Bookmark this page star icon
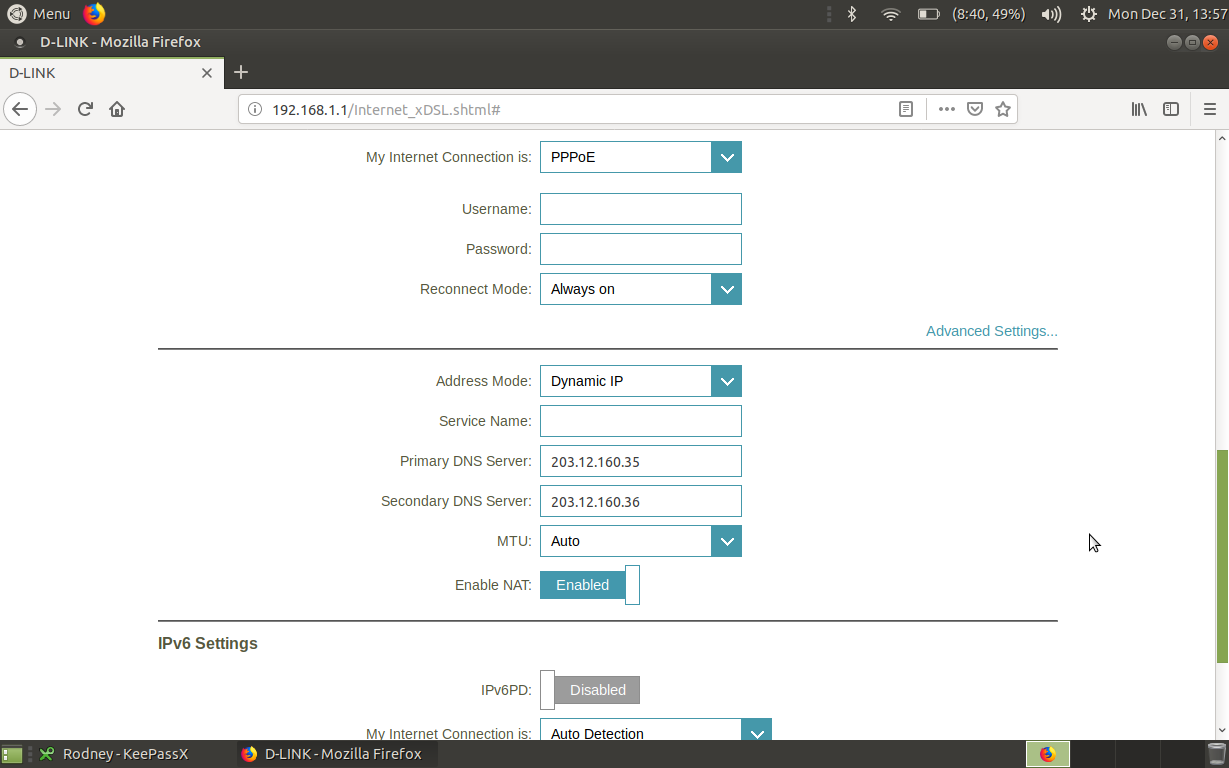1229x768 pixels. click(x=1002, y=109)
